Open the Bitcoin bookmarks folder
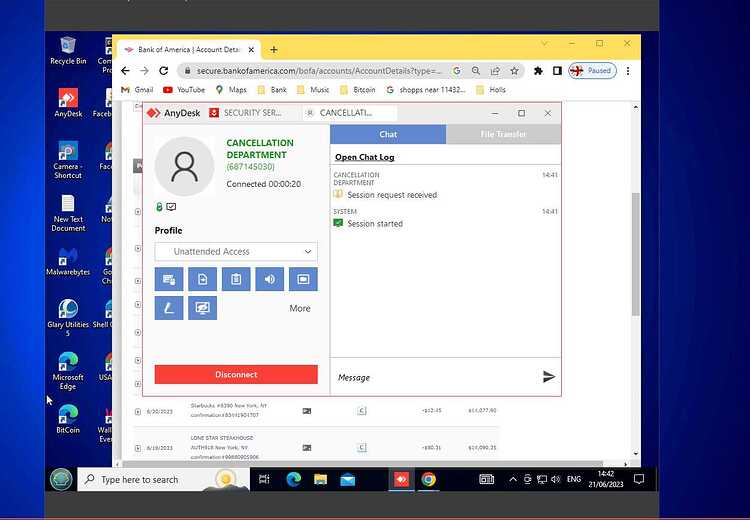This screenshot has width=750, height=520. [x=357, y=90]
